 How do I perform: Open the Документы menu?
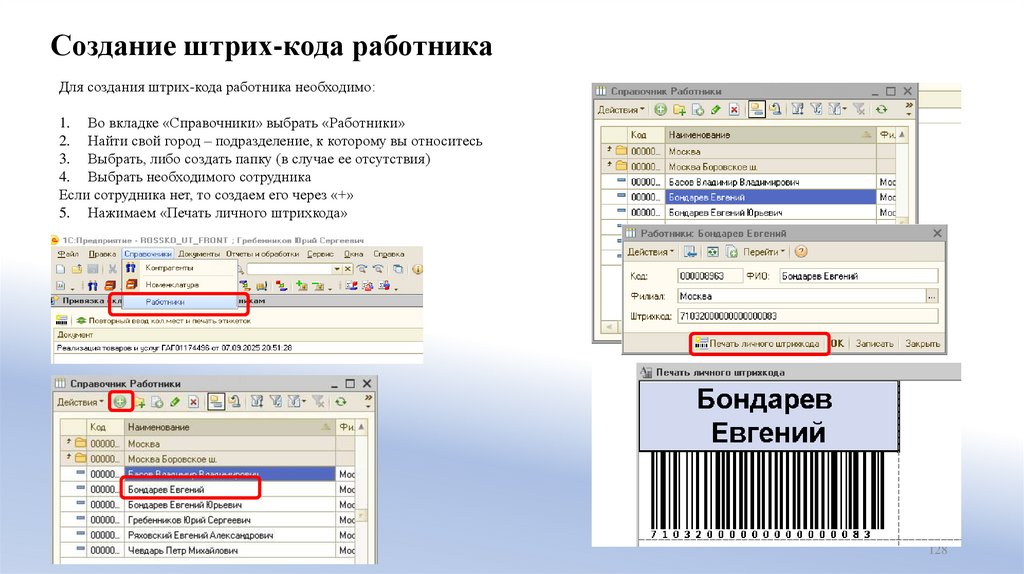pyautogui.click(x=199, y=254)
